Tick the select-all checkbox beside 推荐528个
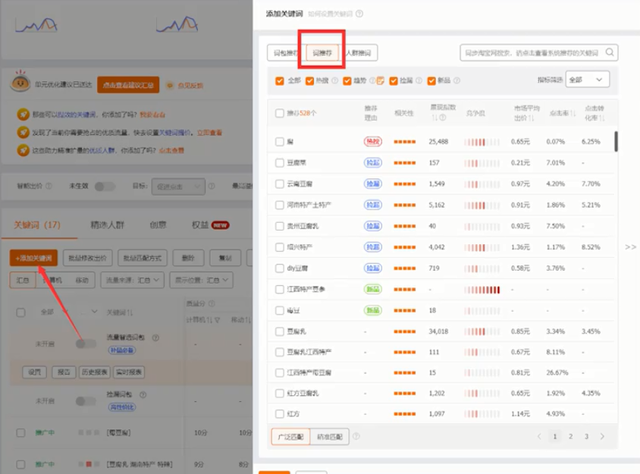Image resolution: width=640 pixels, height=474 pixels. [x=280, y=113]
